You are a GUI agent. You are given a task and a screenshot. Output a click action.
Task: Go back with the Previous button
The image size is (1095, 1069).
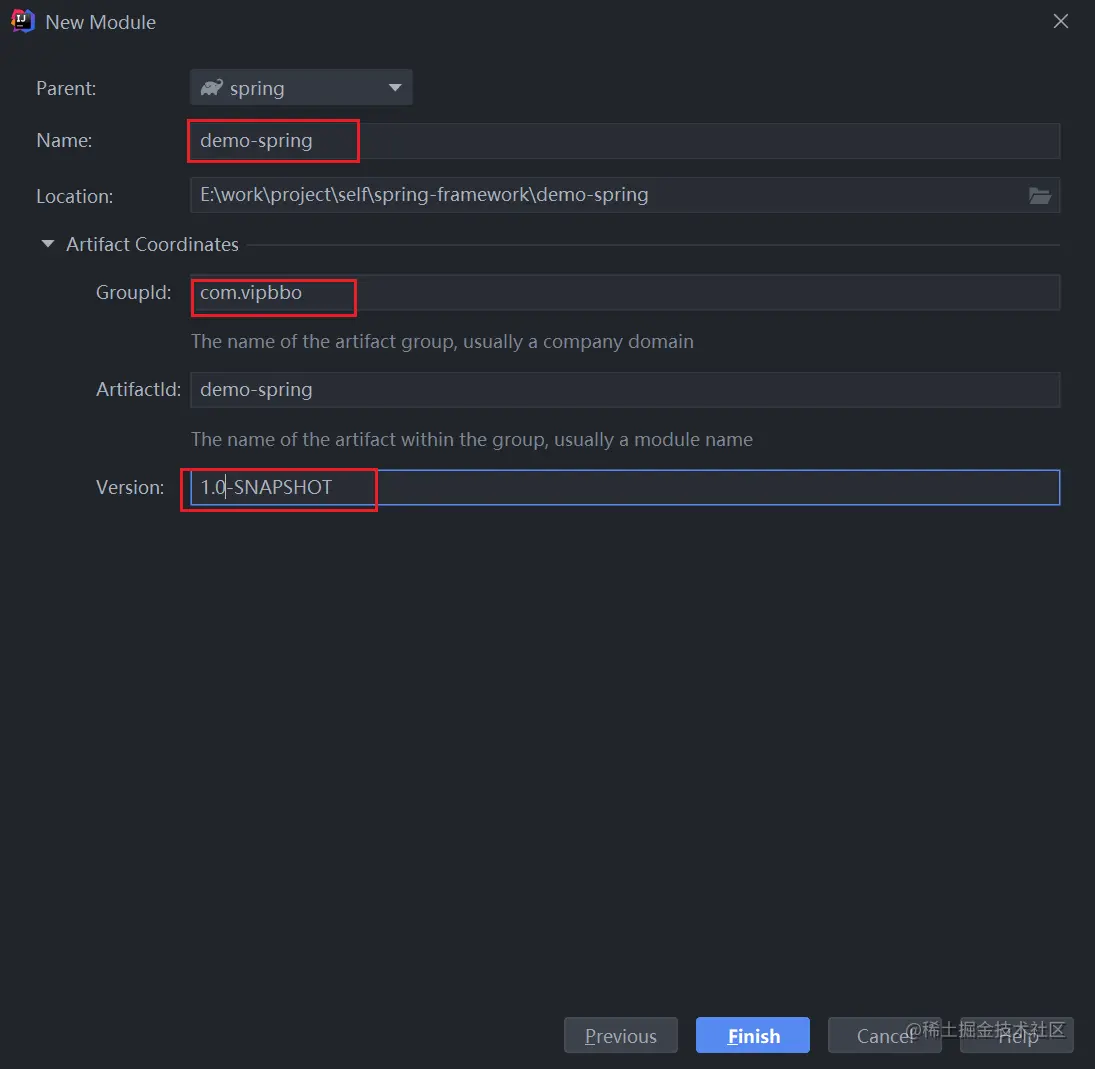[620, 1035]
